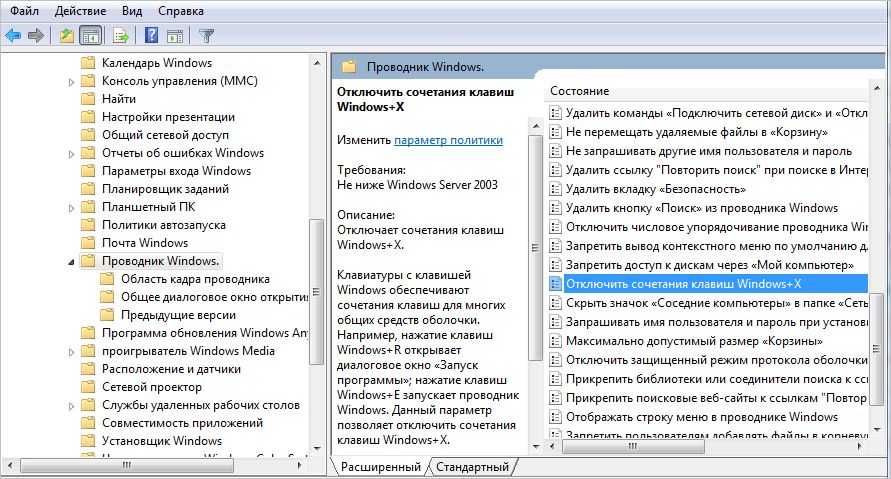Expand the Отчеты об ошибках Windows node
This screenshot has width=891, height=479.
71,153
